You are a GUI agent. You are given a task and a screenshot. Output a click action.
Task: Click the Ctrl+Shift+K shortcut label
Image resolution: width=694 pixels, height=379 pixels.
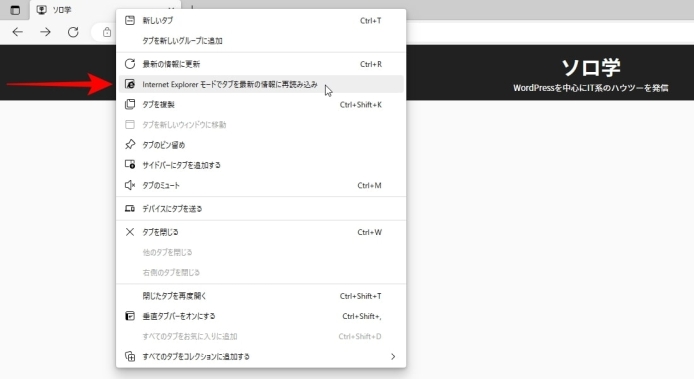coord(361,105)
